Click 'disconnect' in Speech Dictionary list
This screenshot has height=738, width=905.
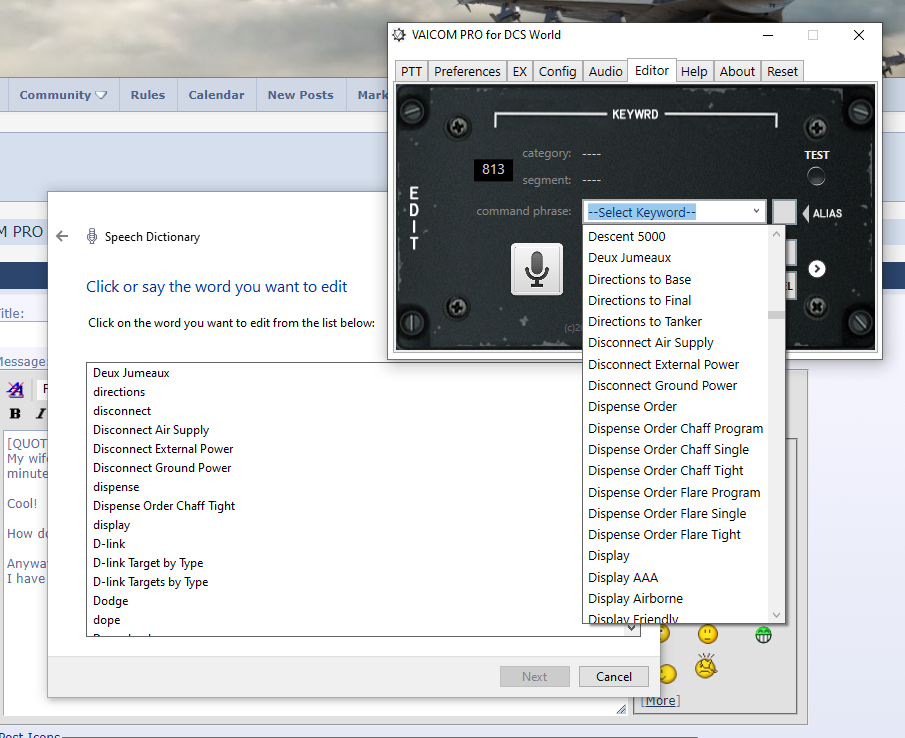(x=122, y=411)
